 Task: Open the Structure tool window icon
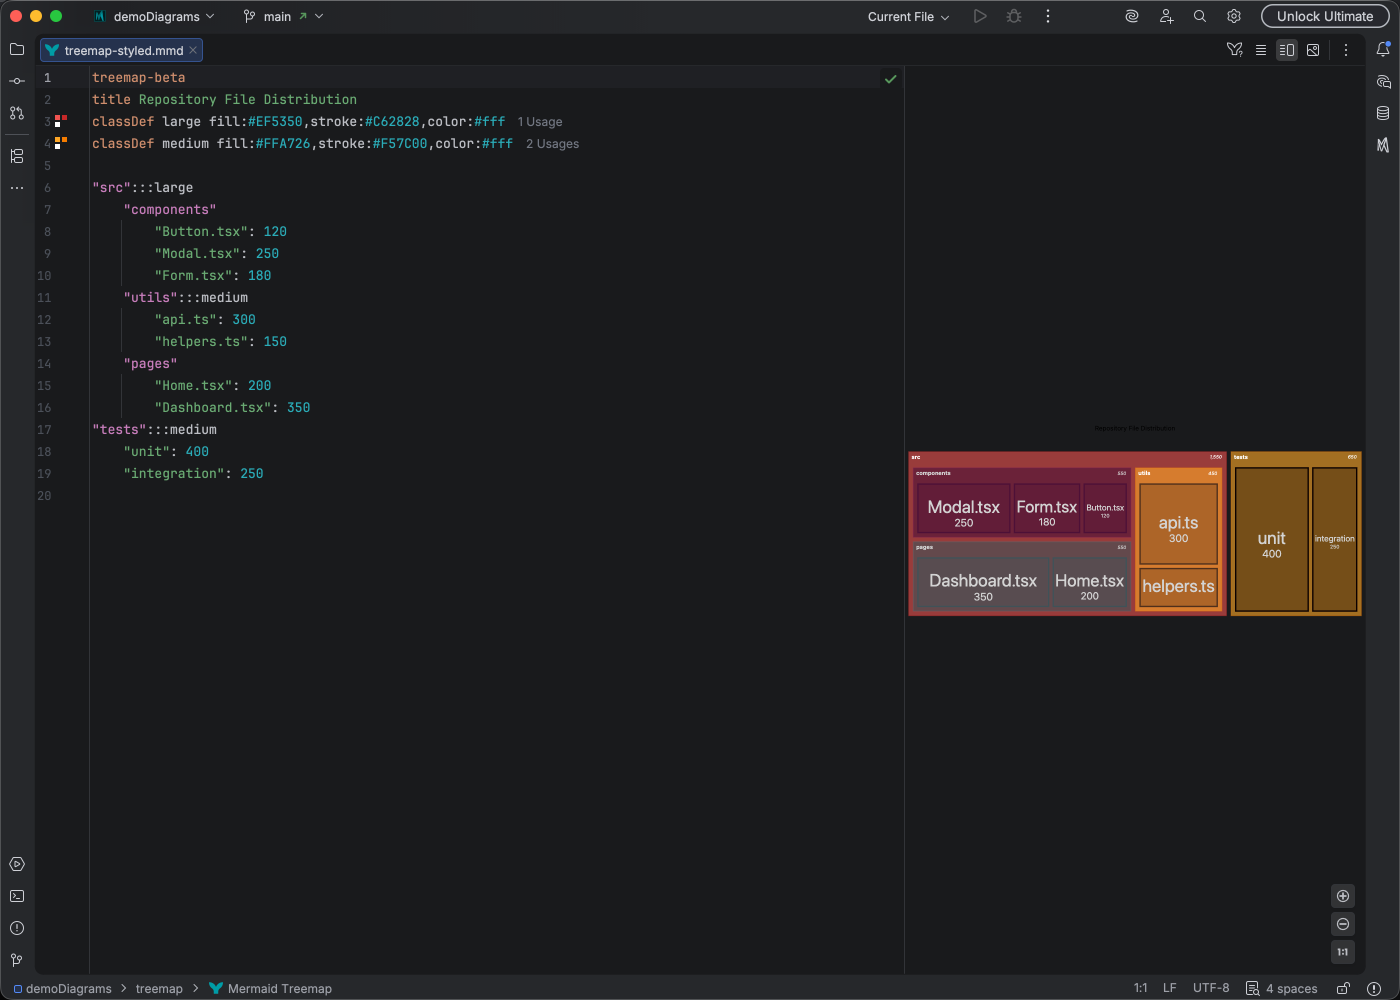[x=16, y=156]
